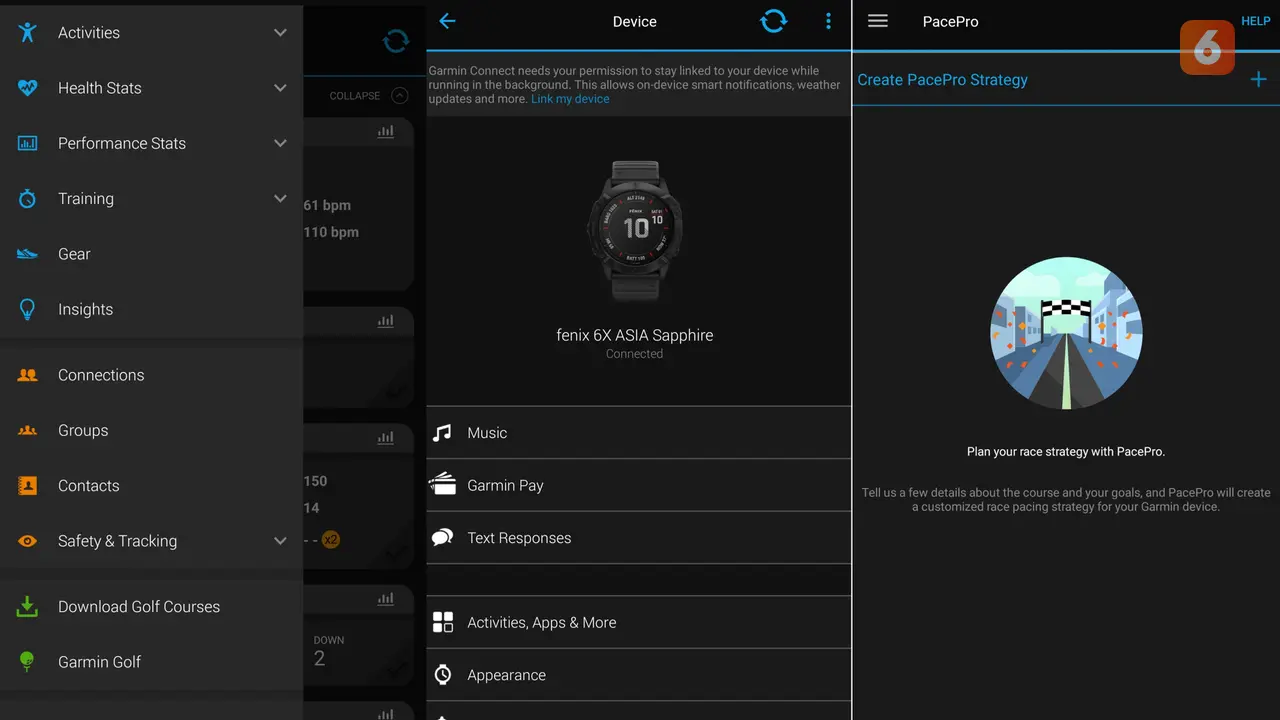Tap the 110 bpm value
The height and width of the screenshot is (720, 1280).
(x=331, y=232)
